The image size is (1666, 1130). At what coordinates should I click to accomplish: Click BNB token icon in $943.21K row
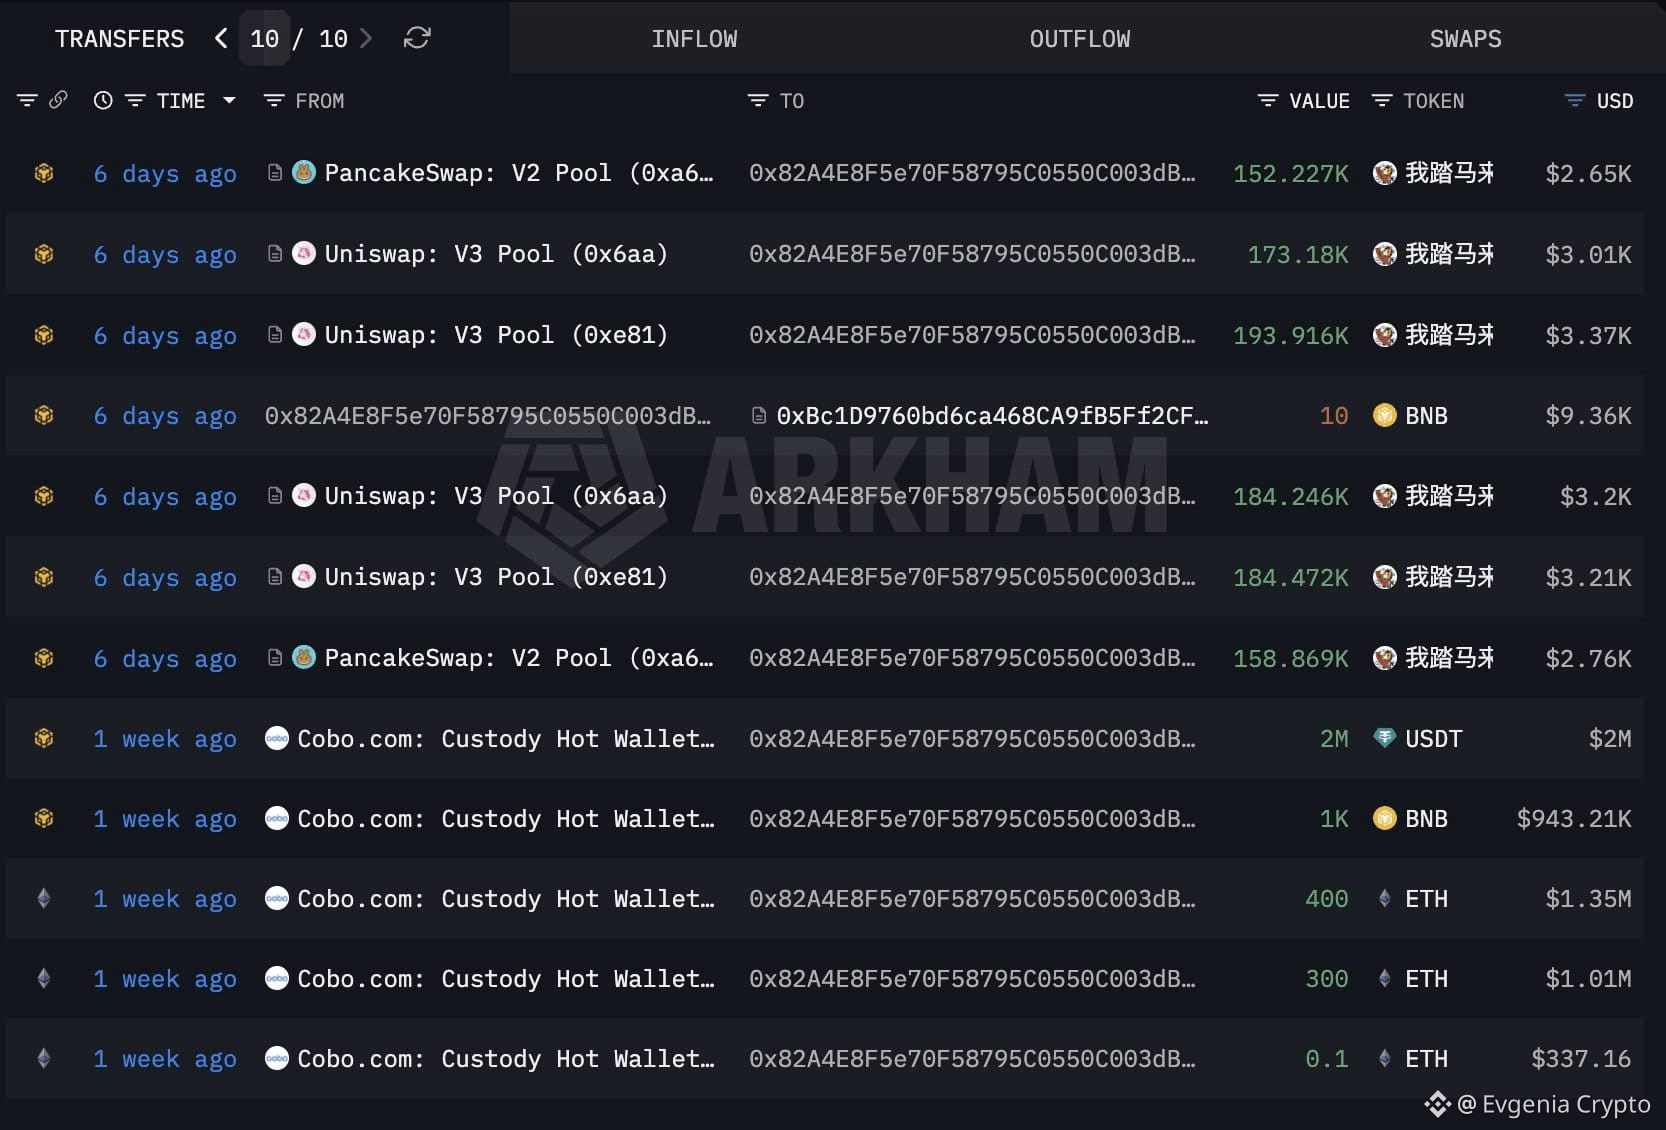1384,818
